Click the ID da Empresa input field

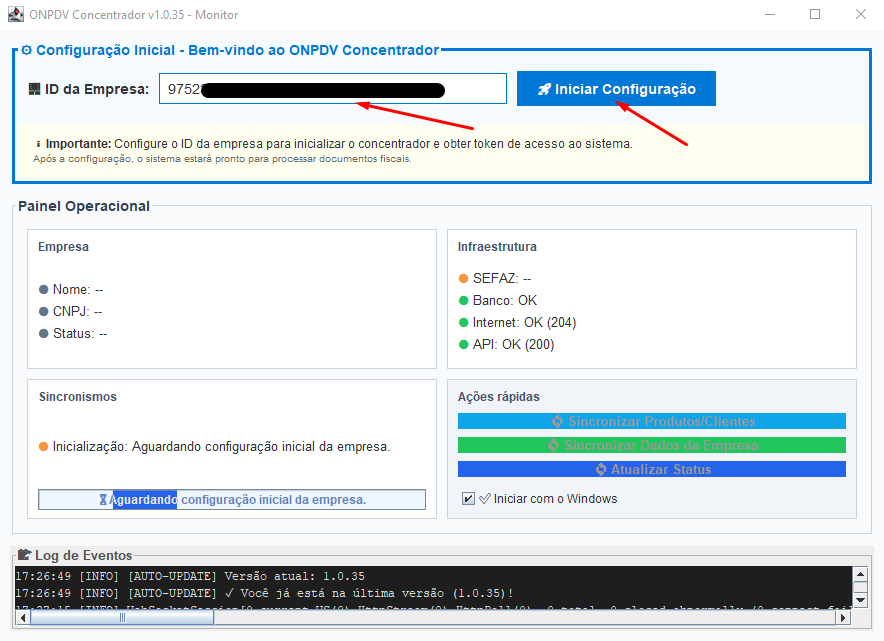coord(333,89)
